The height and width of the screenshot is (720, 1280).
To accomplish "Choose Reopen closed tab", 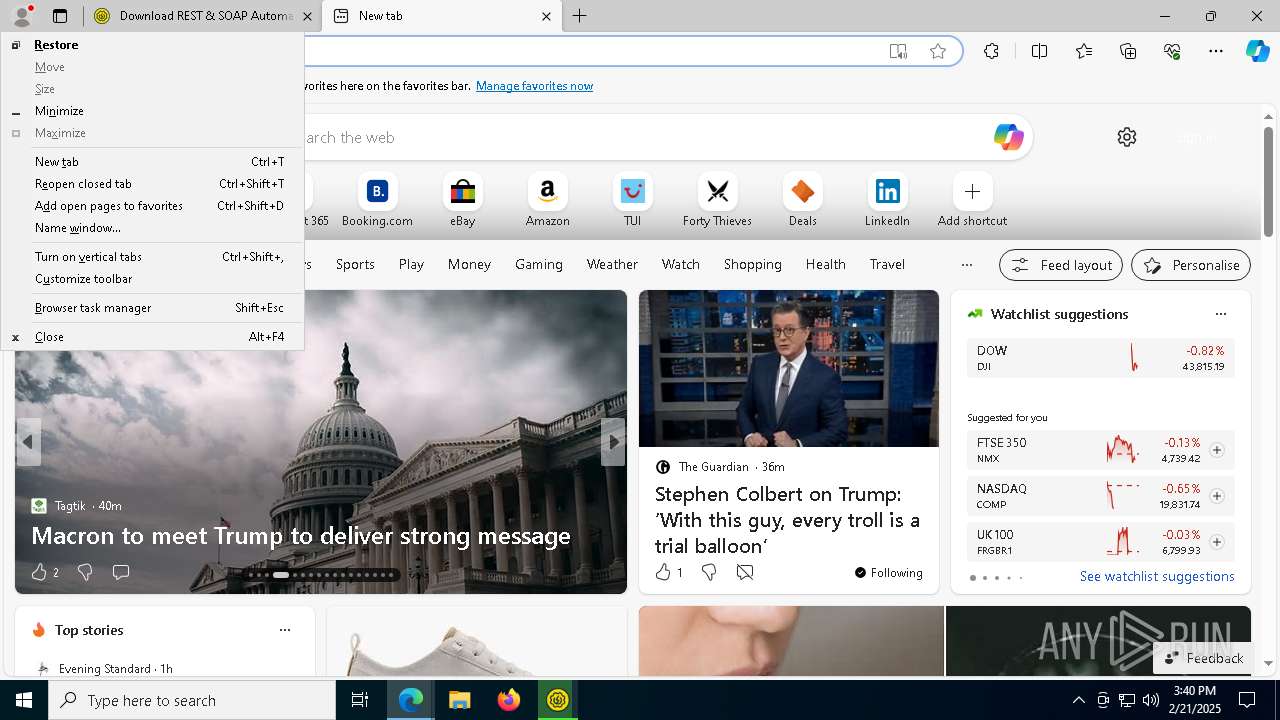I will point(153,184).
